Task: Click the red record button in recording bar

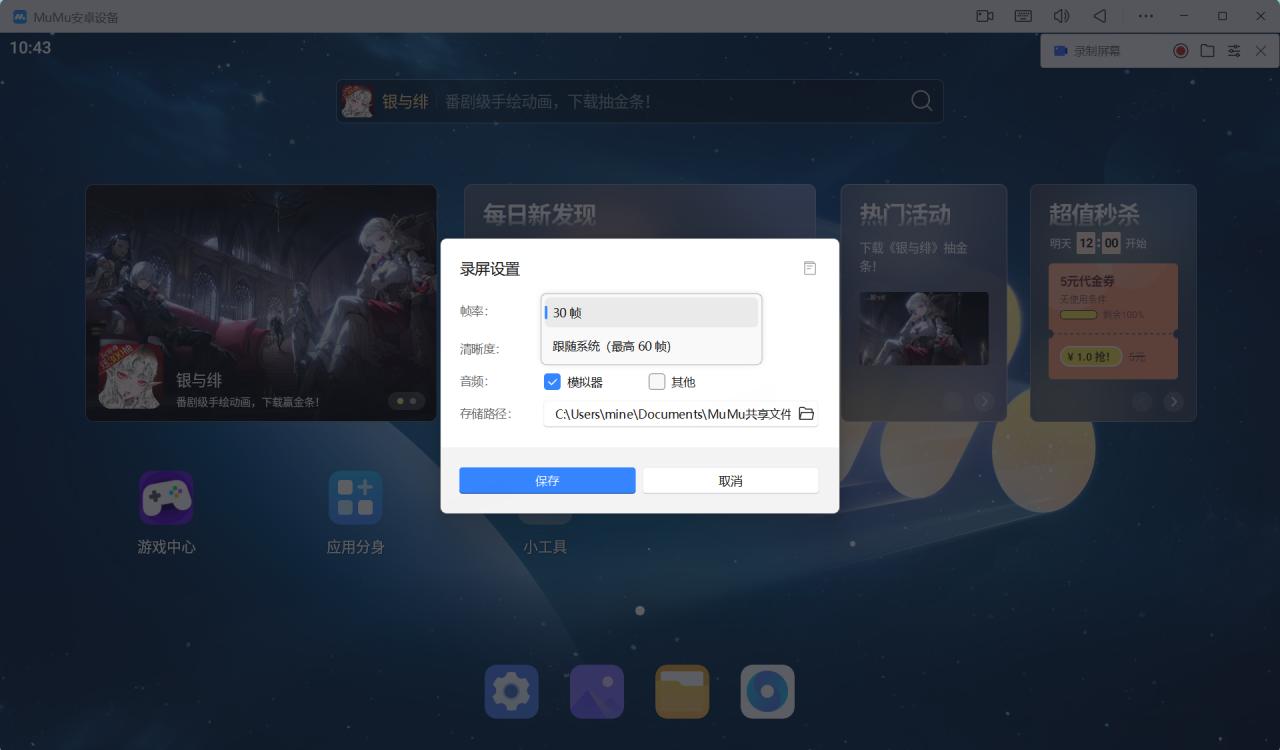Action: pyautogui.click(x=1181, y=51)
